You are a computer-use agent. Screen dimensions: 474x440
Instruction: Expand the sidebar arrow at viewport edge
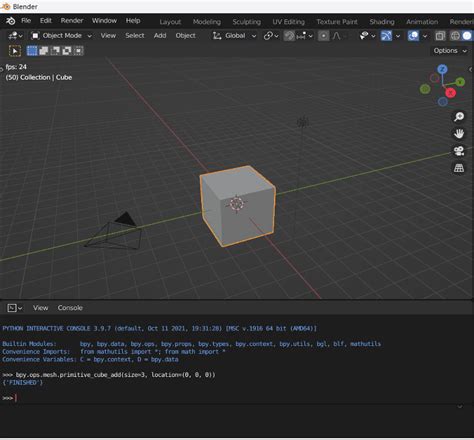click(471, 70)
